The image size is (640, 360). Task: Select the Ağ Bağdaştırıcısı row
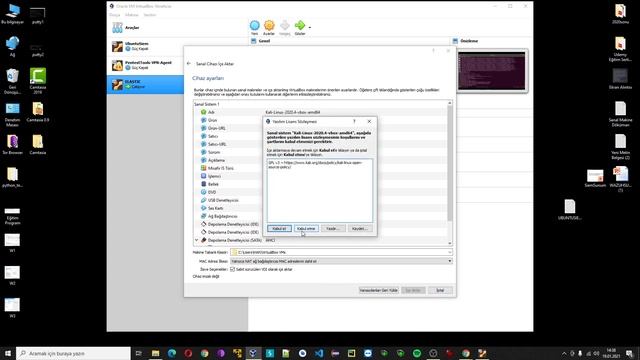321,216
